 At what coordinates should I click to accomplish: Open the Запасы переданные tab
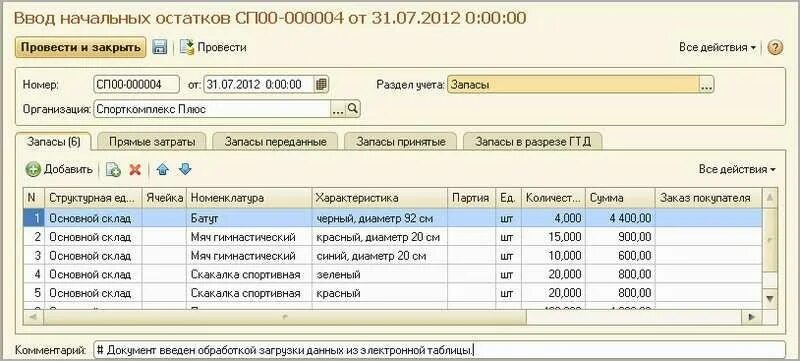[276, 142]
